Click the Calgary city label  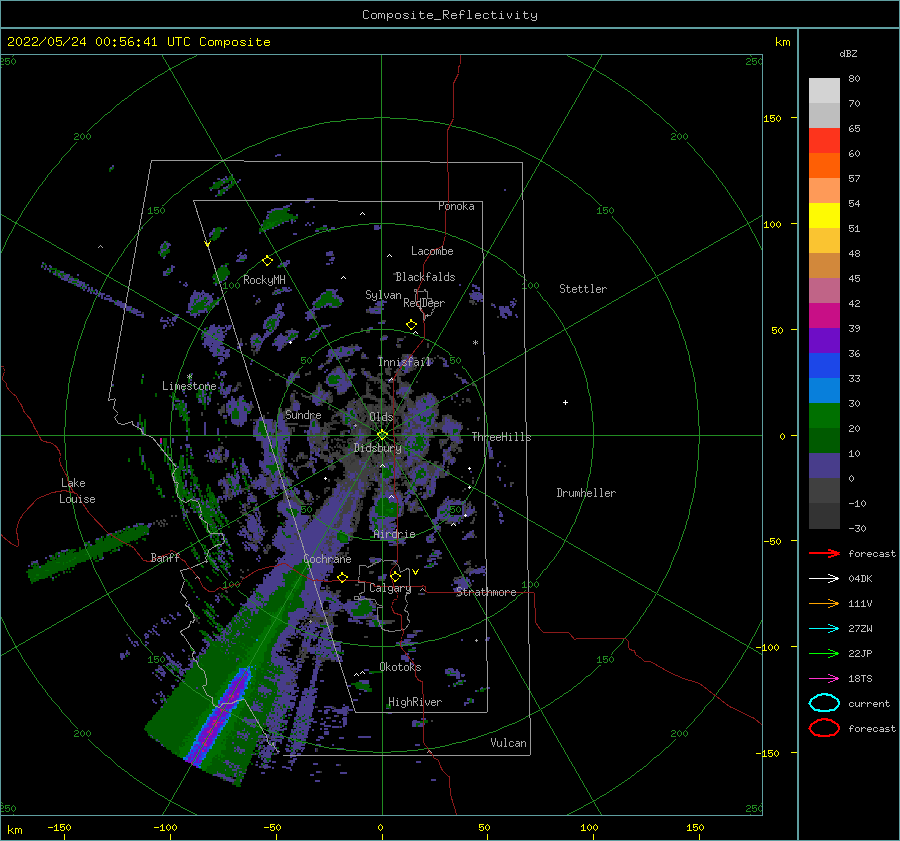click(x=390, y=588)
